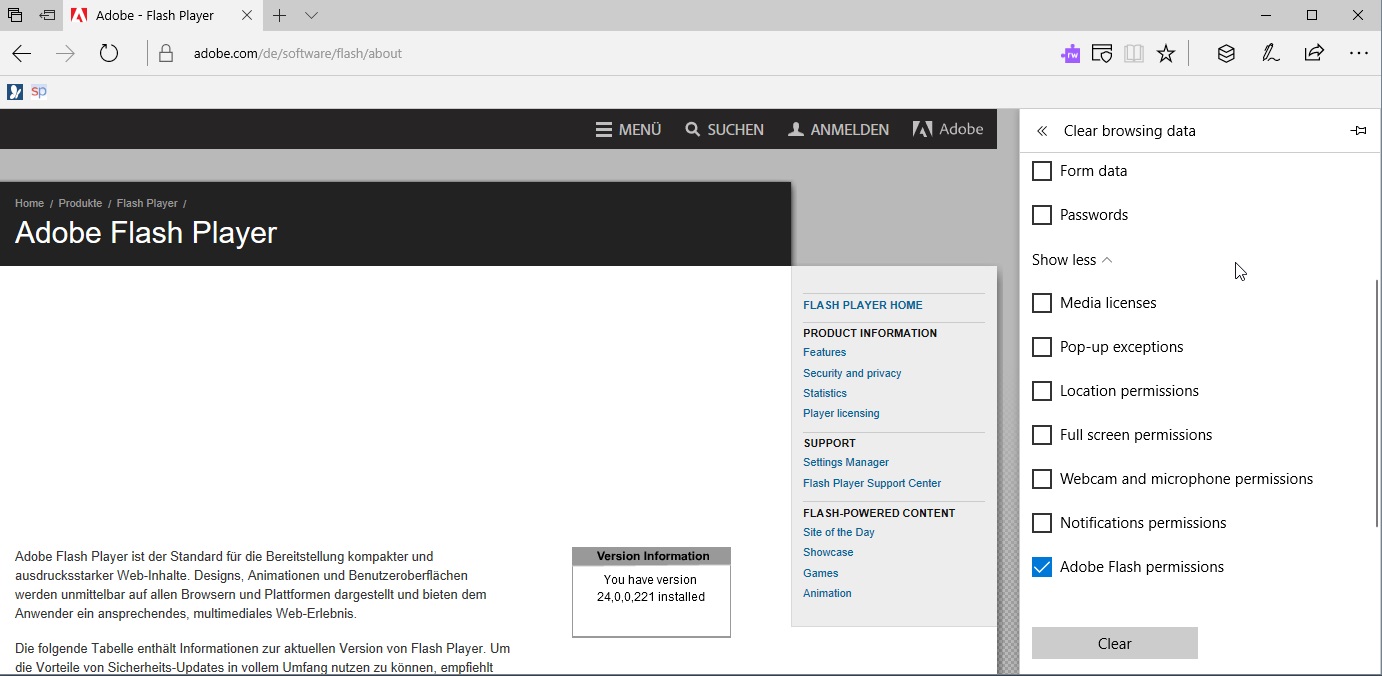Open Animation link

(x=827, y=593)
